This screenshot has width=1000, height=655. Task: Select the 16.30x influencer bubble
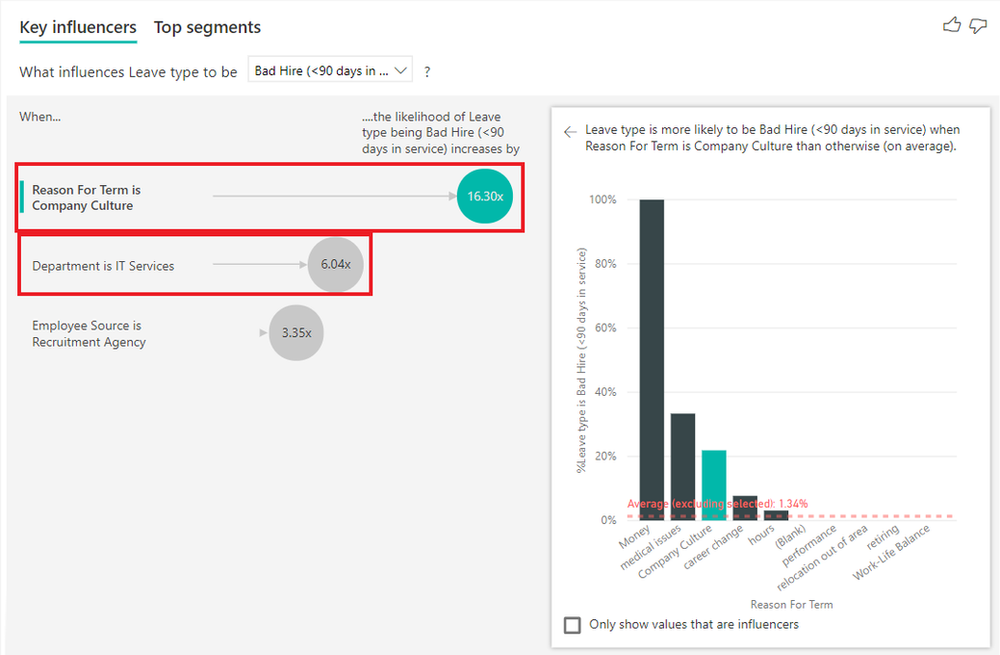tap(485, 197)
